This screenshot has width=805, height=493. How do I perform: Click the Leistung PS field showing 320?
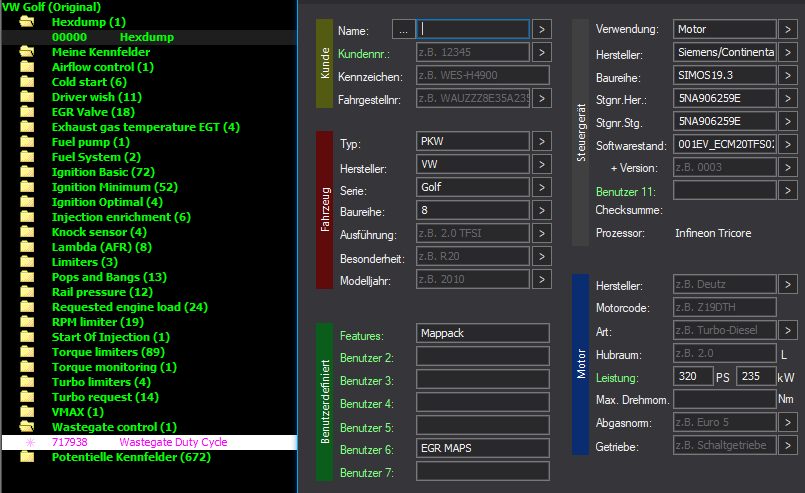693,376
